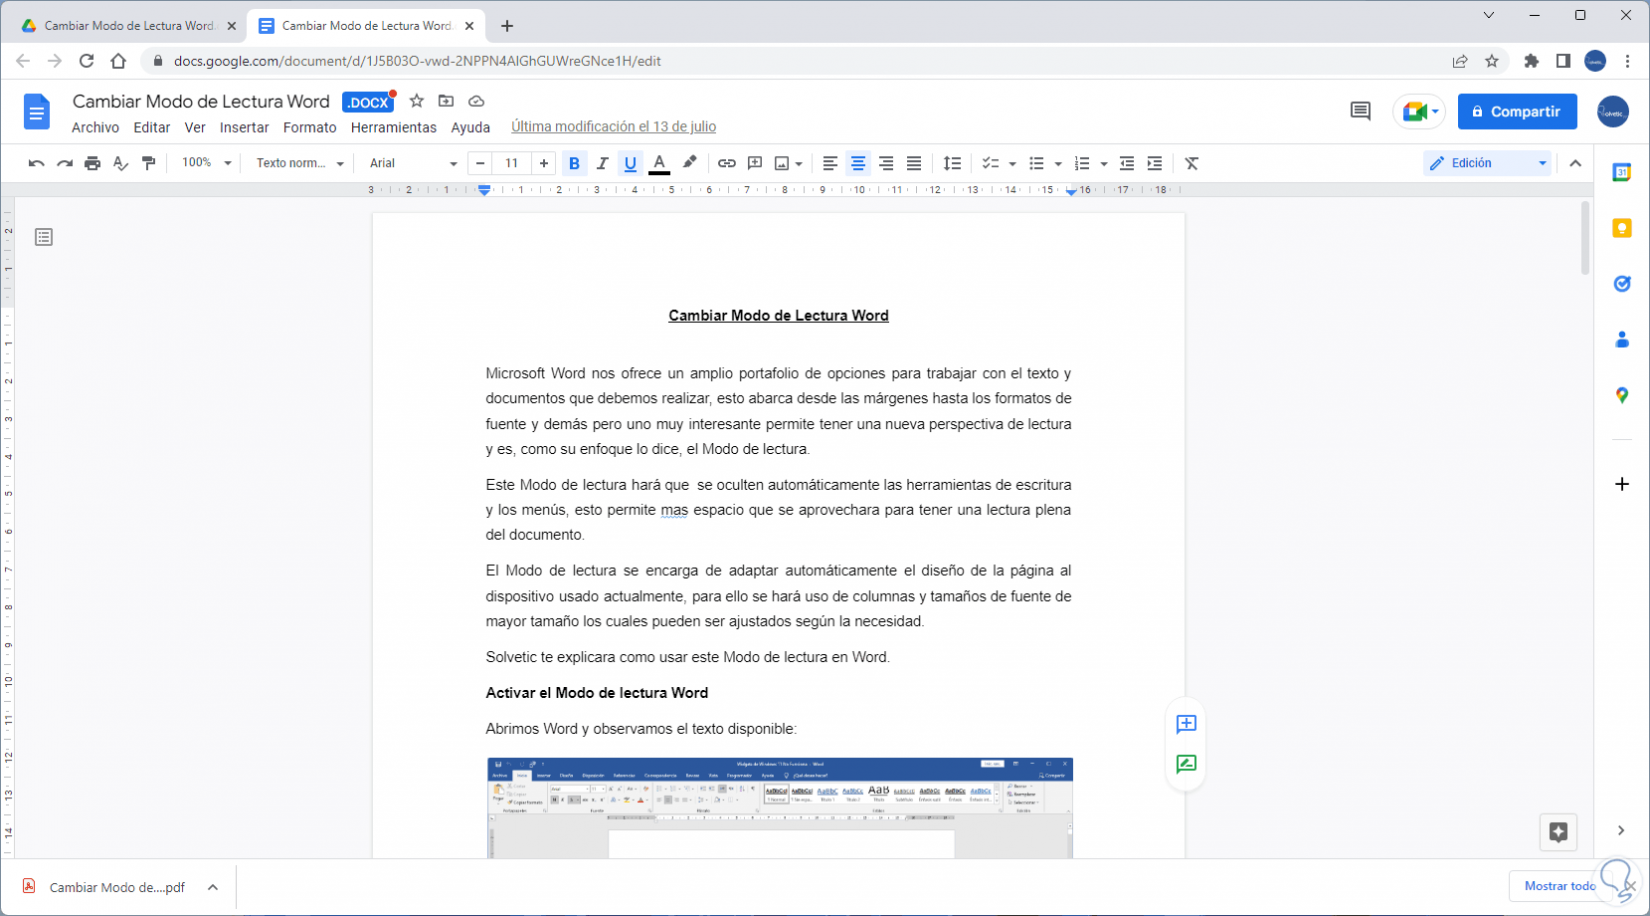Click the .DOCX format badge
The image size is (1650, 916).
(368, 102)
